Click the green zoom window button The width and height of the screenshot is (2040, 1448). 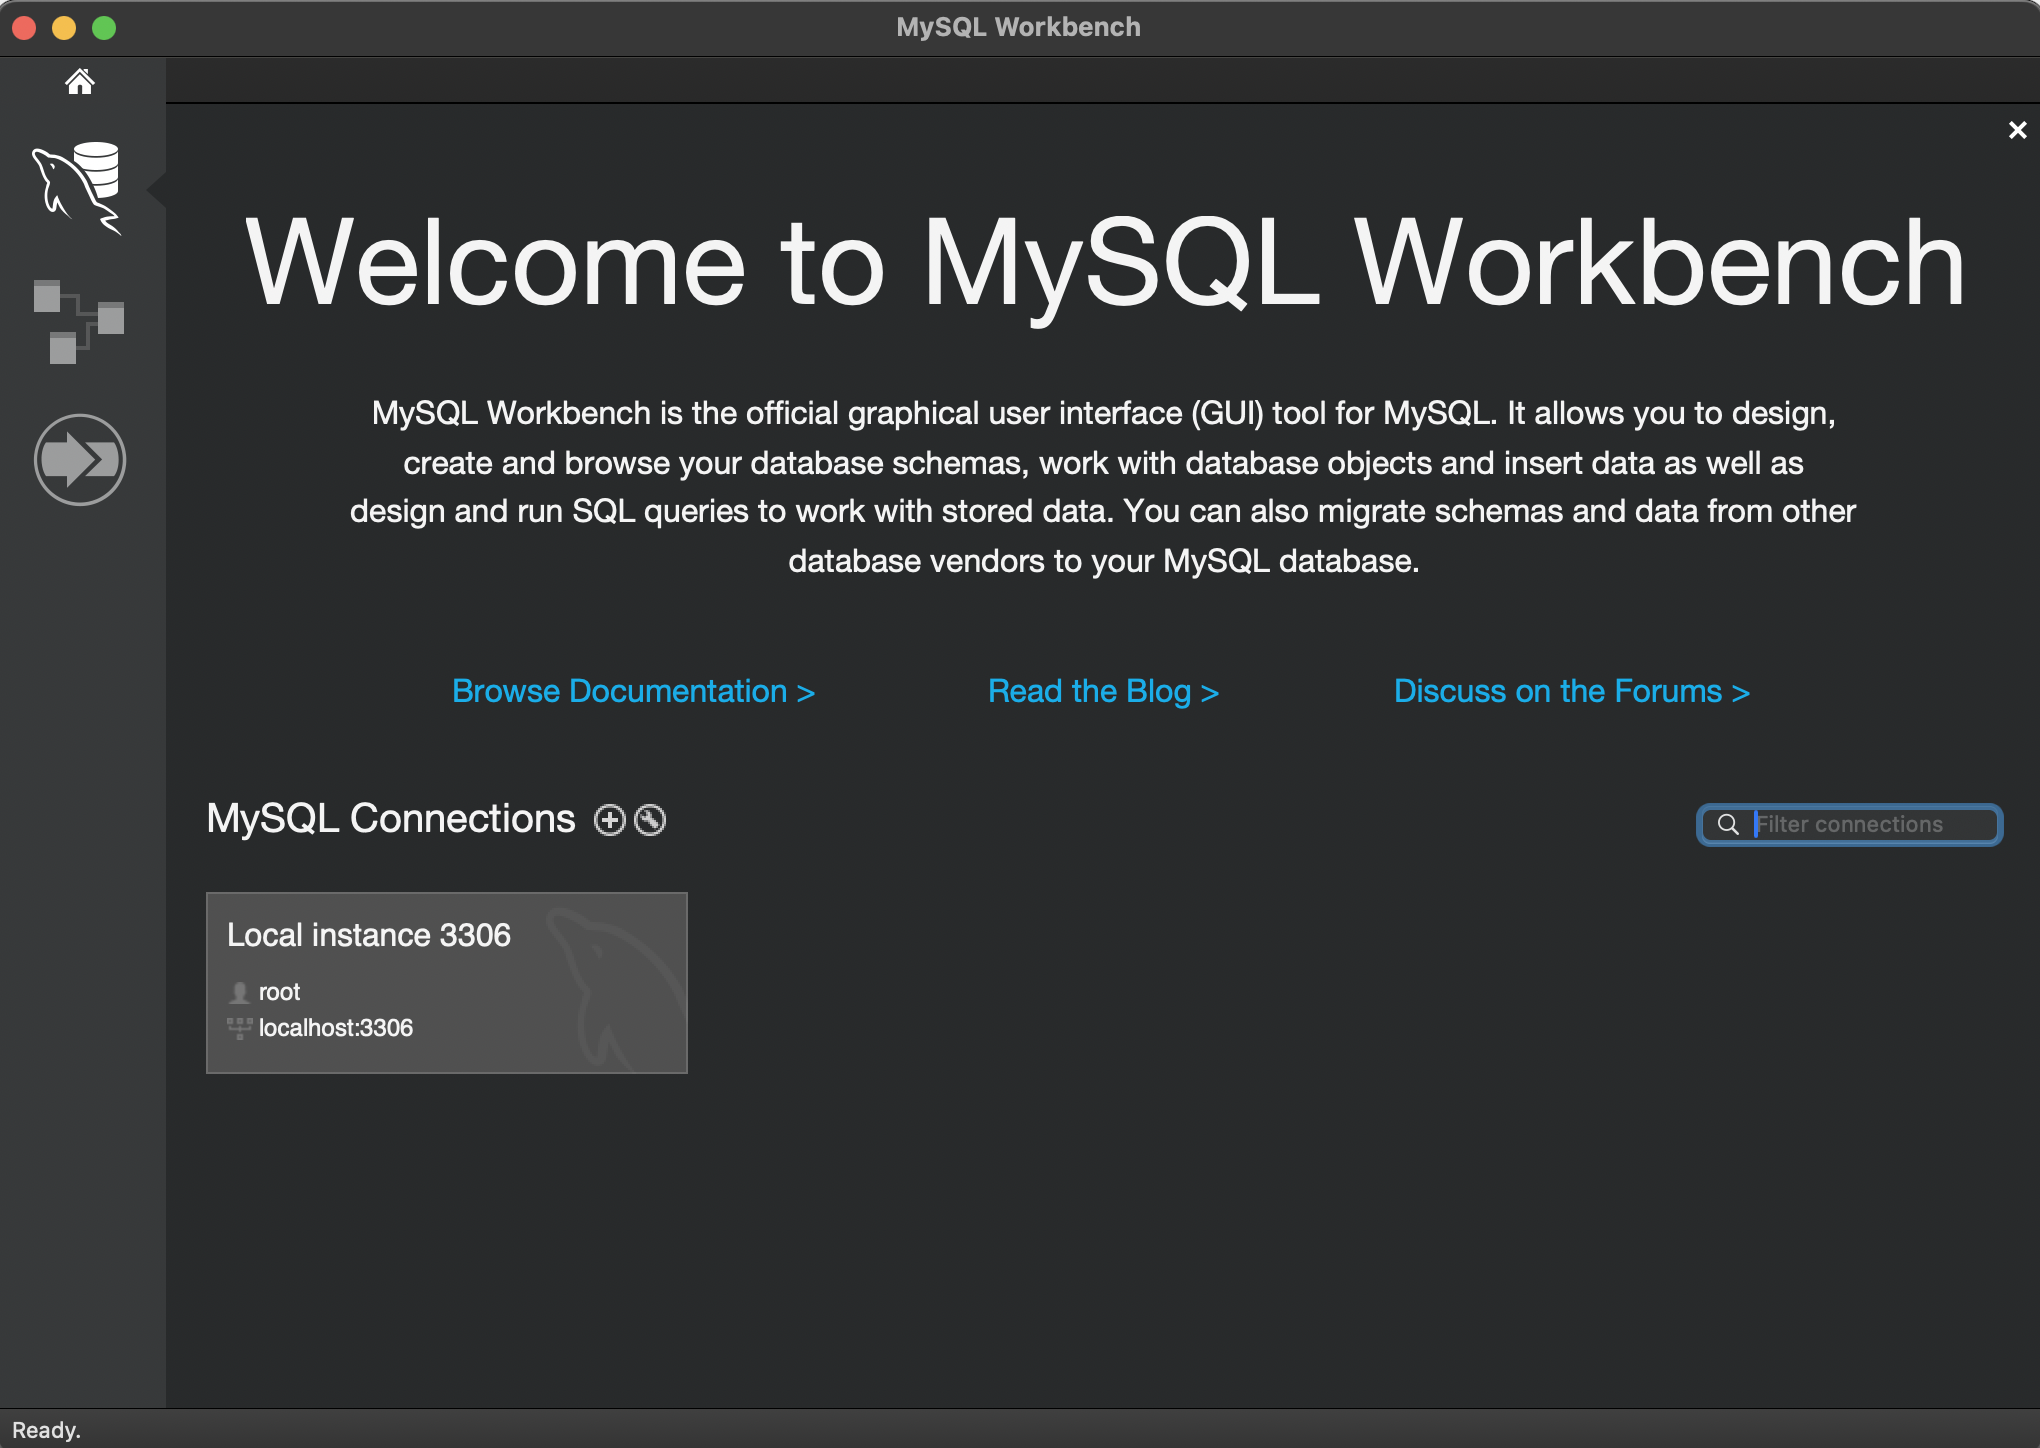coord(104,28)
